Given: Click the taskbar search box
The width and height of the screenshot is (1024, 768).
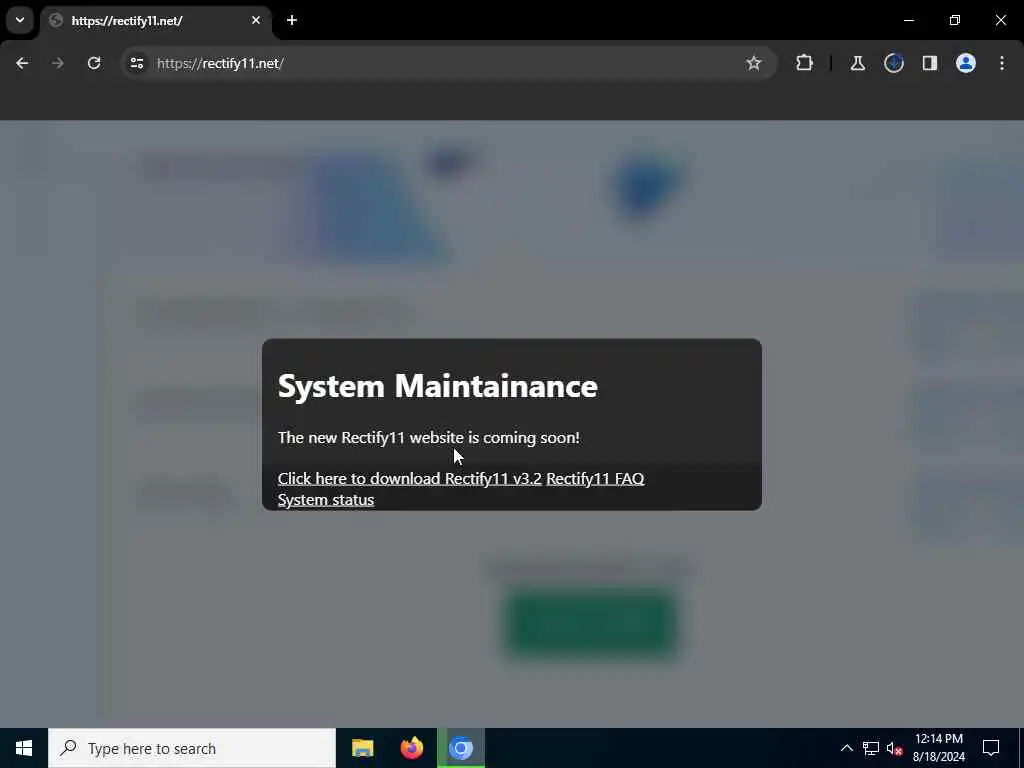Looking at the screenshot, I should click(192, 748).
